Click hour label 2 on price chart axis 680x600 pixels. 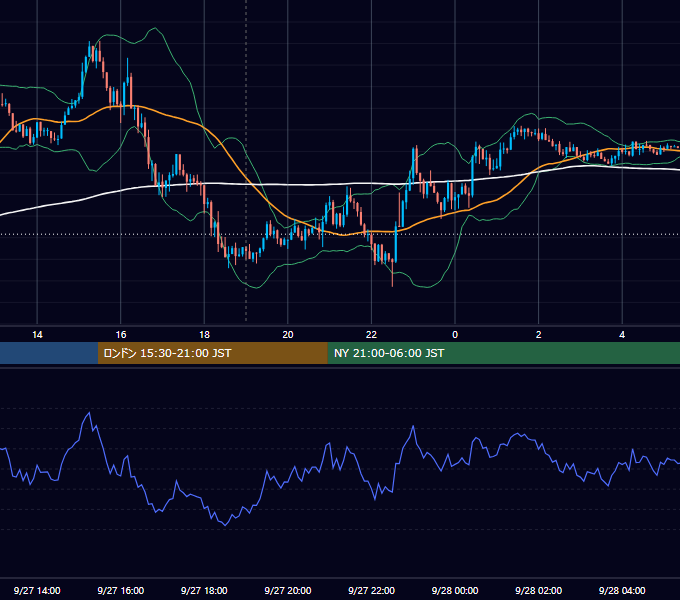coord(539,335)
